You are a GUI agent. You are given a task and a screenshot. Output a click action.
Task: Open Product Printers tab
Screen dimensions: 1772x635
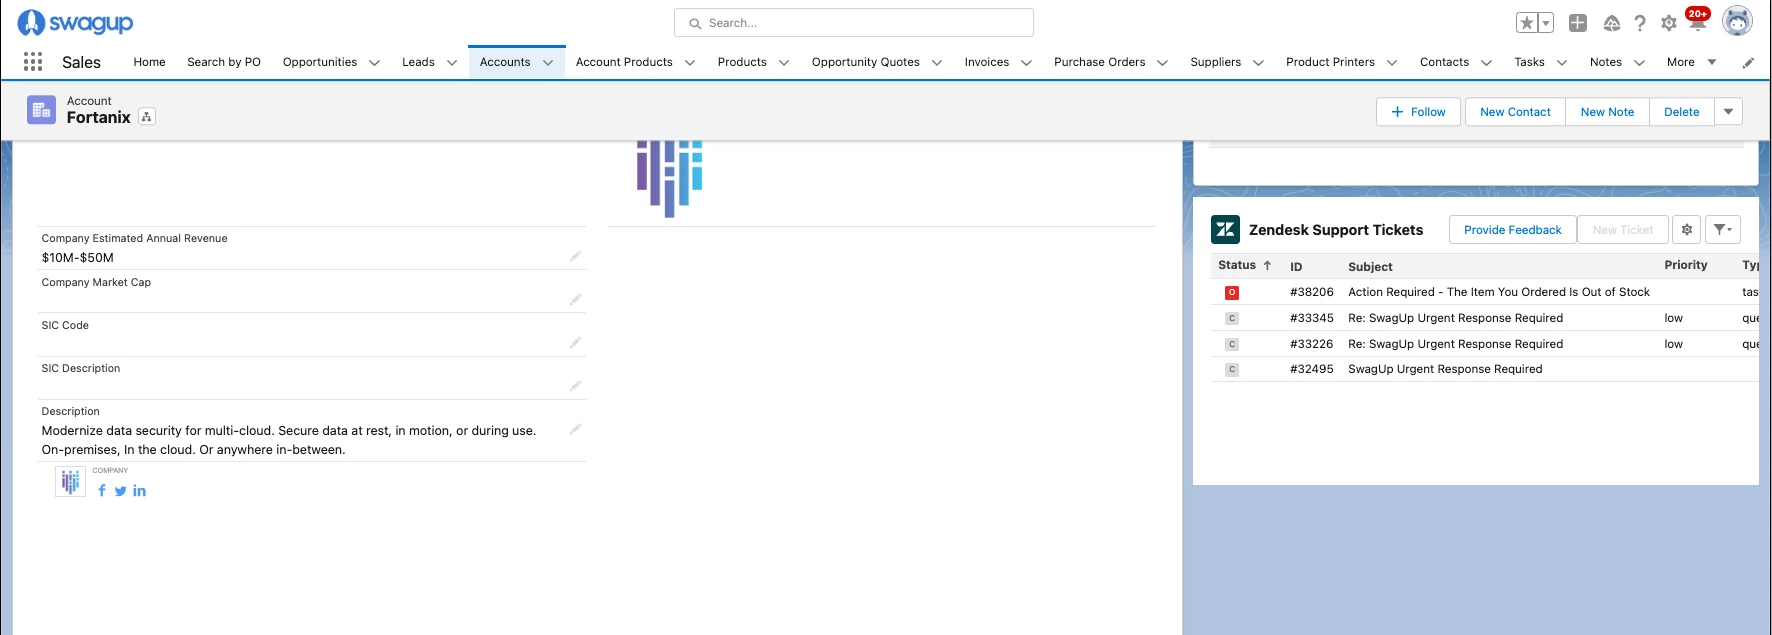point(1330,62)
